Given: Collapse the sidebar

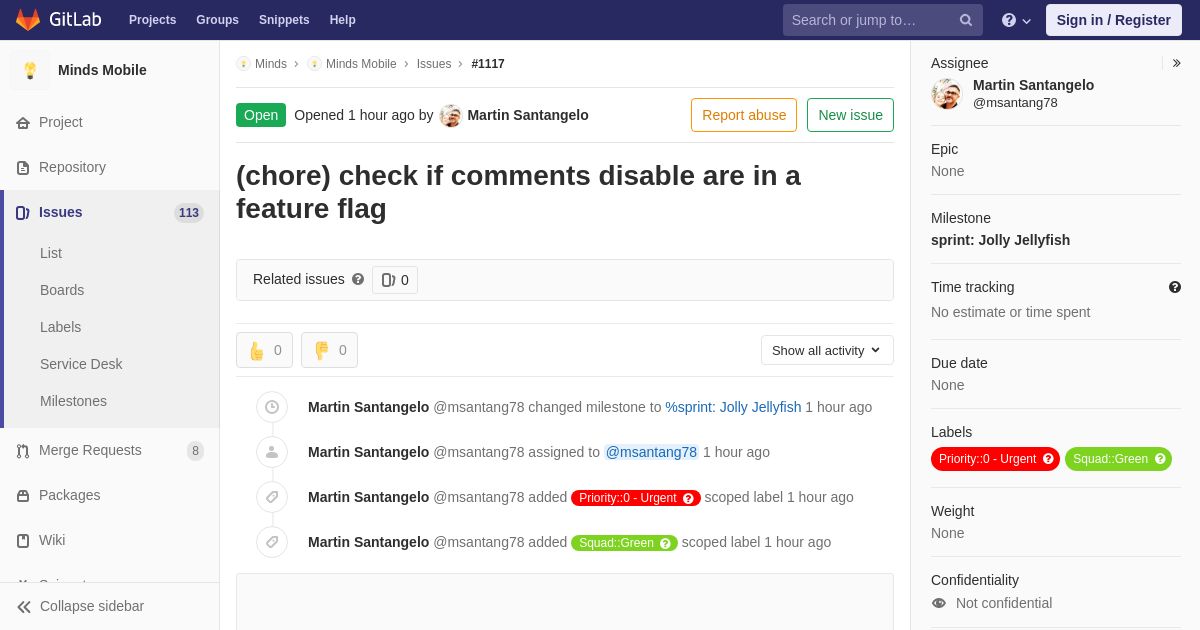Looking at the screenshot, I should (110, 606).
